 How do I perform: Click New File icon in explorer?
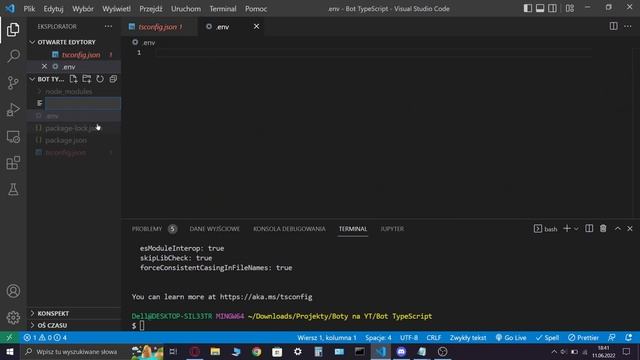pyautogui.click(x=73, y=79)
